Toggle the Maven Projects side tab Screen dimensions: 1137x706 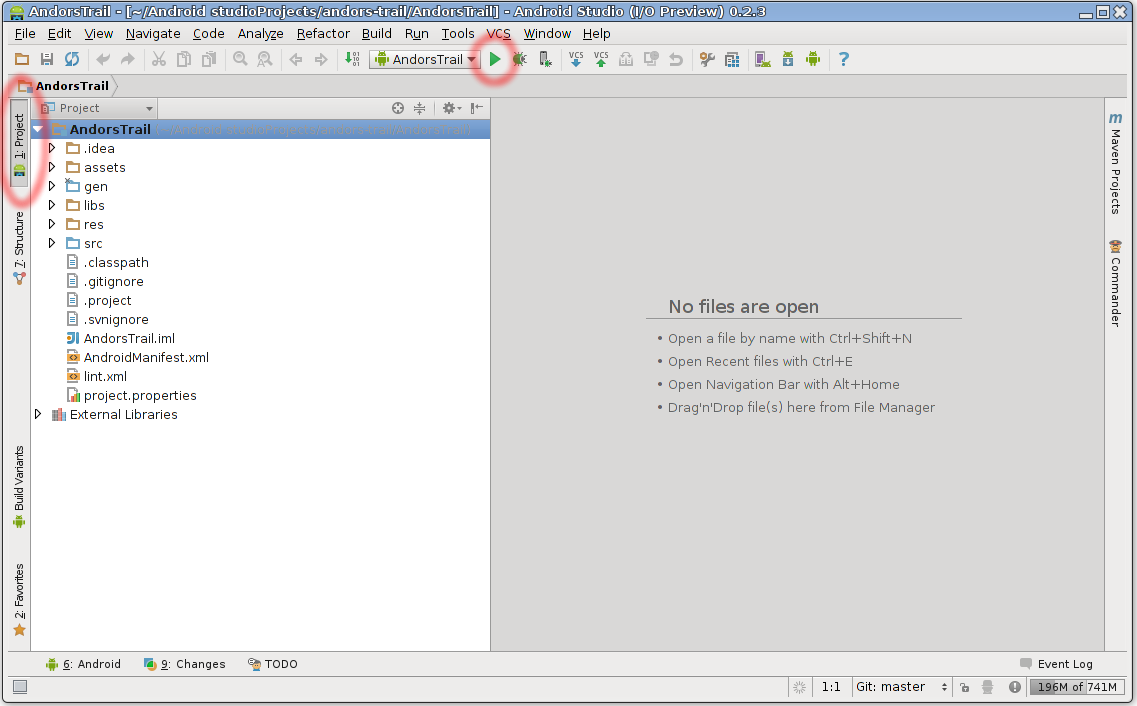pyautogui.click(x=1115, y=164)
